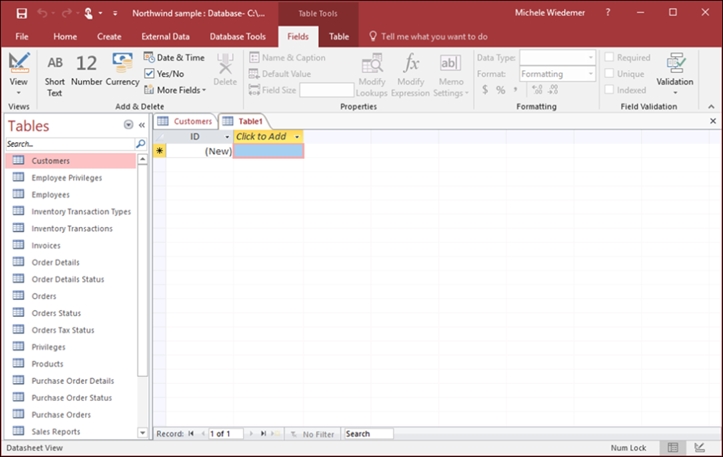Toggle the Yes/No field checkbox

tap(149, 74)
